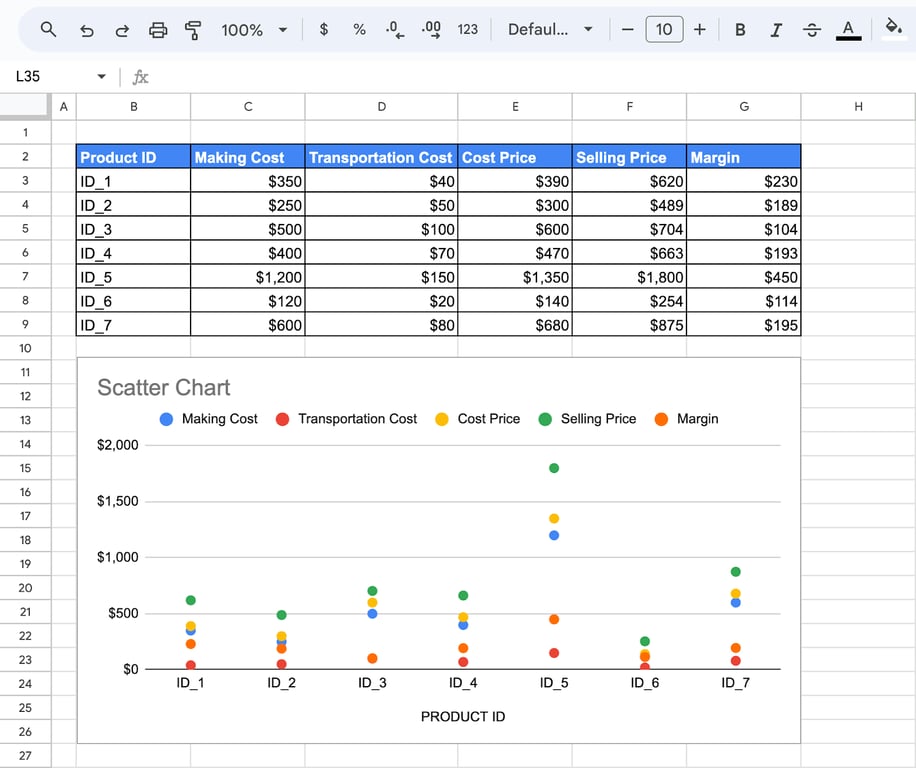Increase decimal places

(431, 29)
